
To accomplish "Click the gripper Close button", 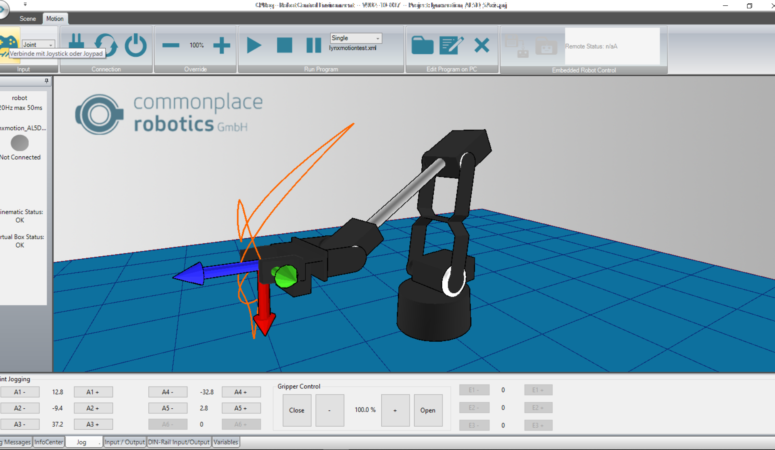I will pos(297,410).
